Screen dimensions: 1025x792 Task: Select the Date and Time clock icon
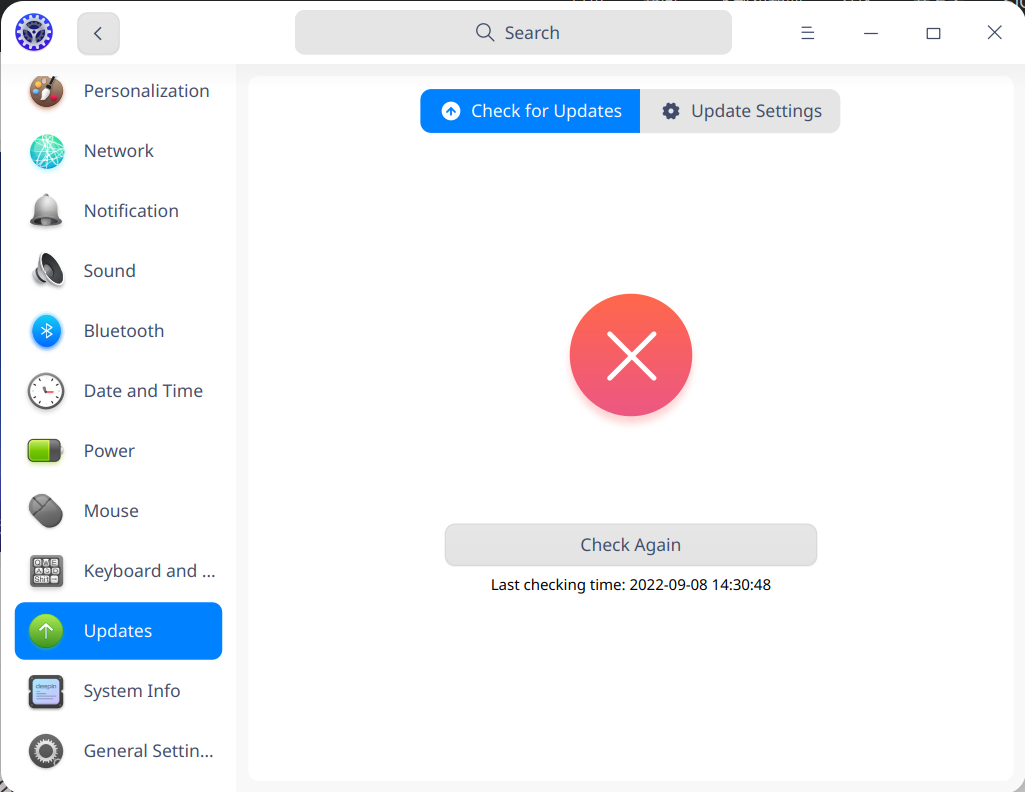45,390
